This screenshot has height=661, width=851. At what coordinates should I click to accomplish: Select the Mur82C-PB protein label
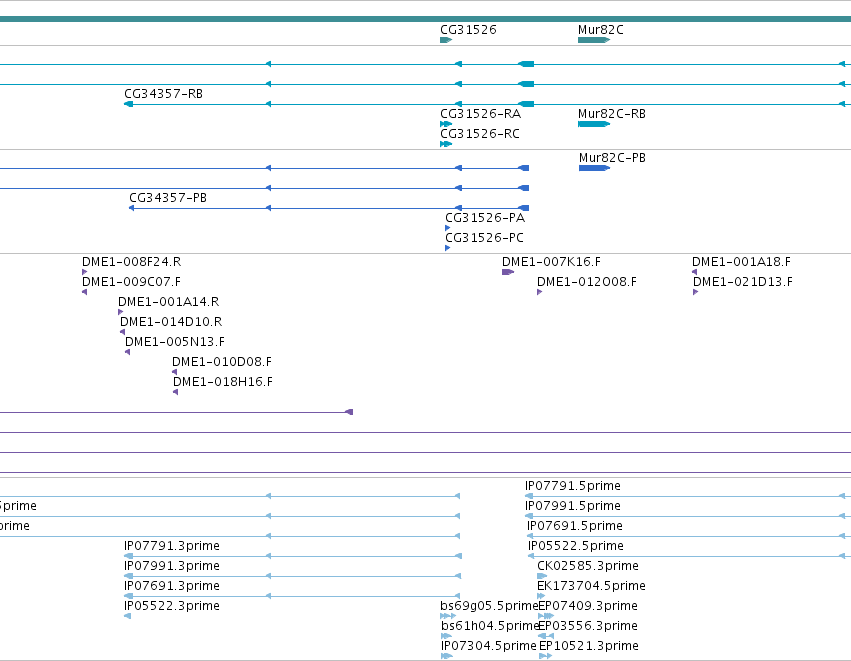tap(612, 157)
